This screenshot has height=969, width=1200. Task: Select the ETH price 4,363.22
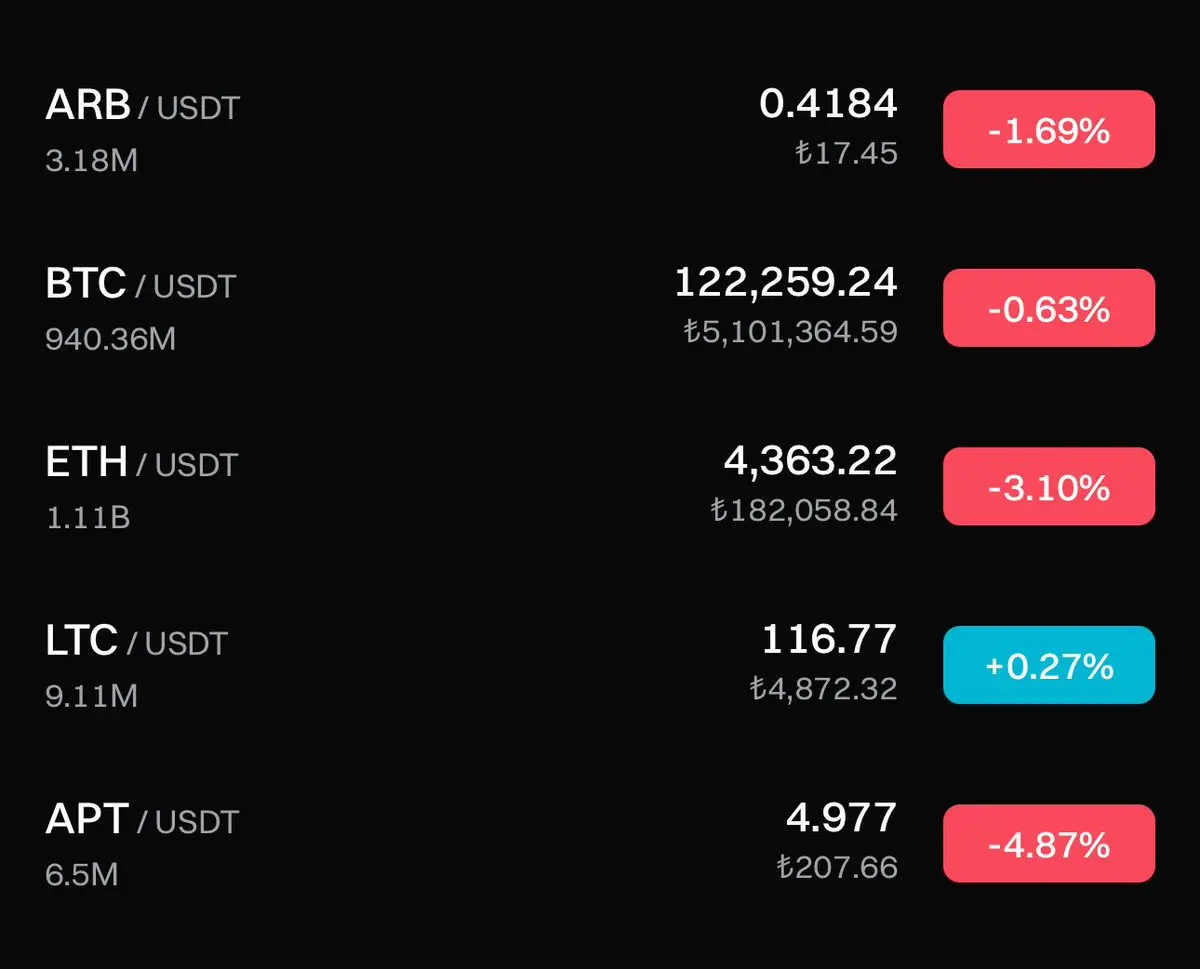[x=810, y=461]
